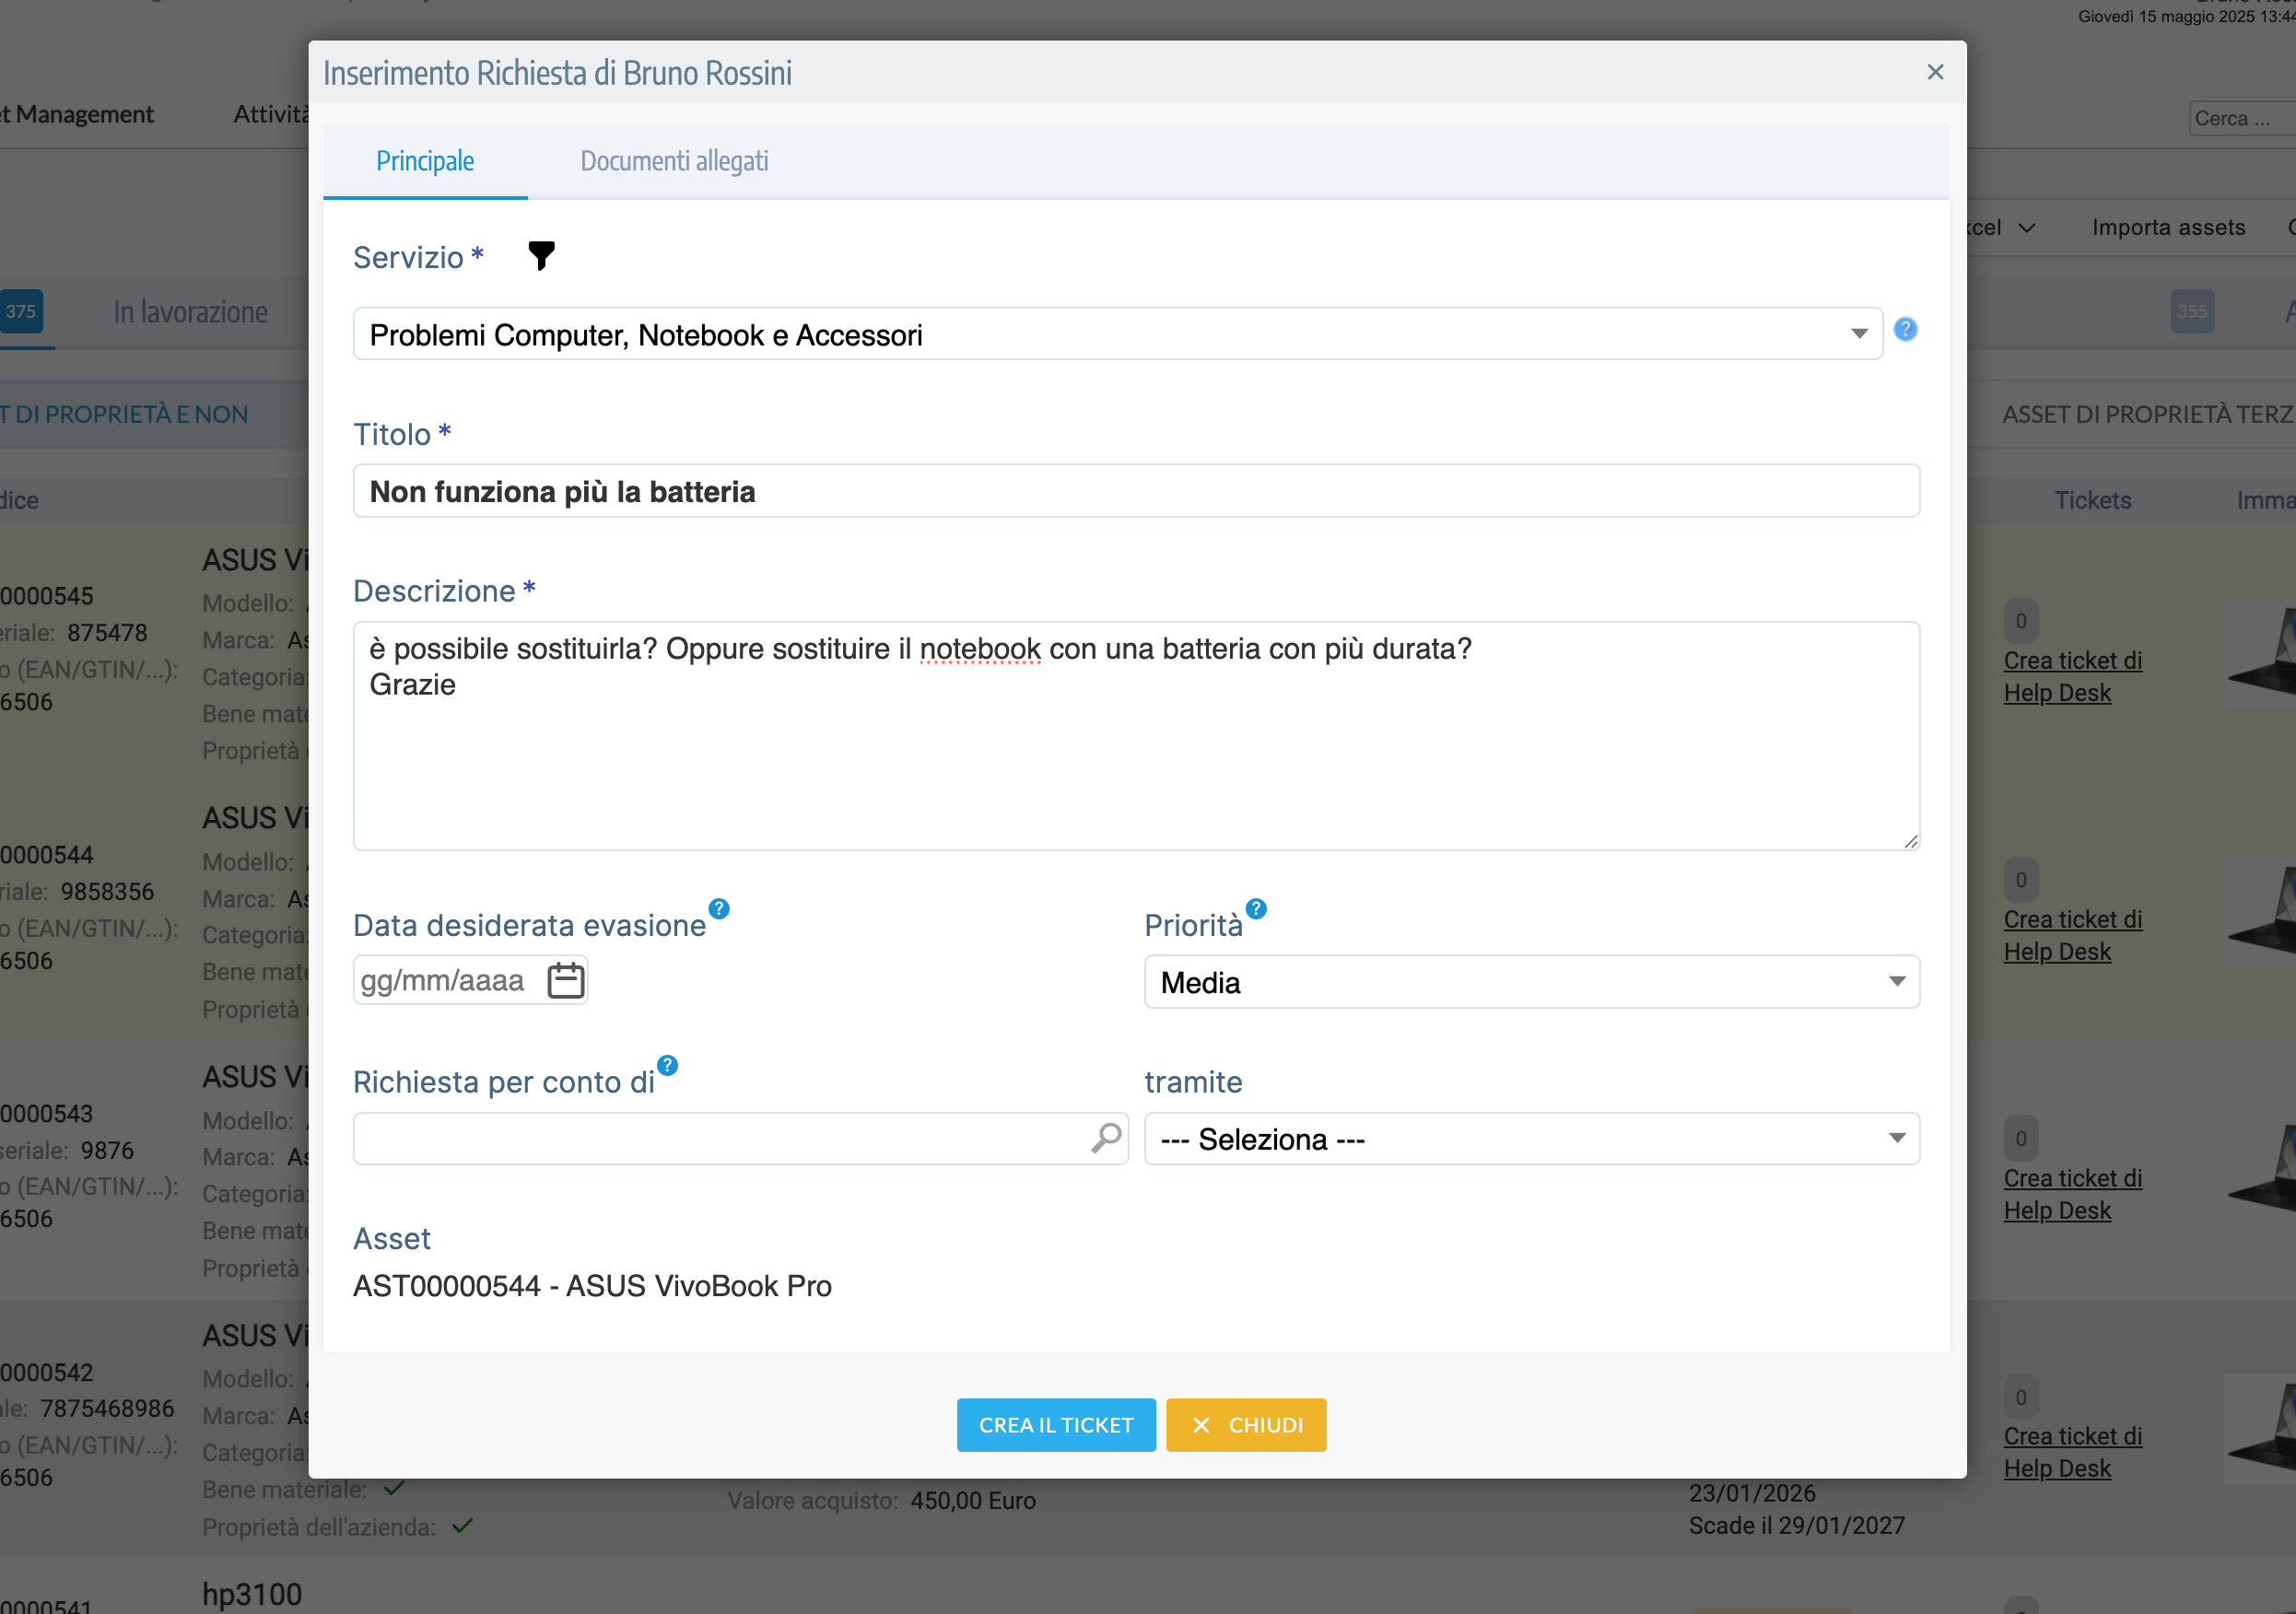The image size is (2296, 1614).
Task: Open the Priorità dropdown showing Media
Action: 1531,982
